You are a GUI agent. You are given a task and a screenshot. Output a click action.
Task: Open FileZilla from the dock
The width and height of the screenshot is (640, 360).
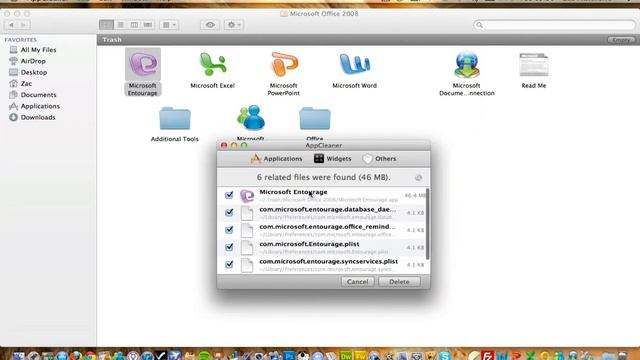click(487, 356)
